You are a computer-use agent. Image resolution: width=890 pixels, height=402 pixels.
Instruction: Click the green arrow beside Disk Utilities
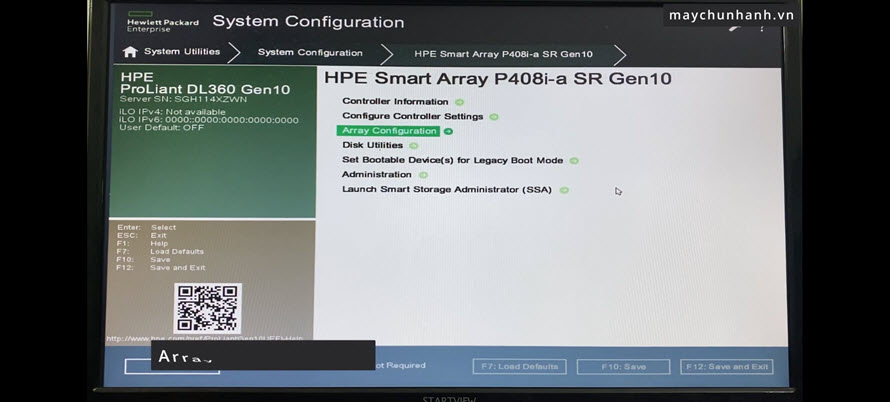click(x=414, y=146)
